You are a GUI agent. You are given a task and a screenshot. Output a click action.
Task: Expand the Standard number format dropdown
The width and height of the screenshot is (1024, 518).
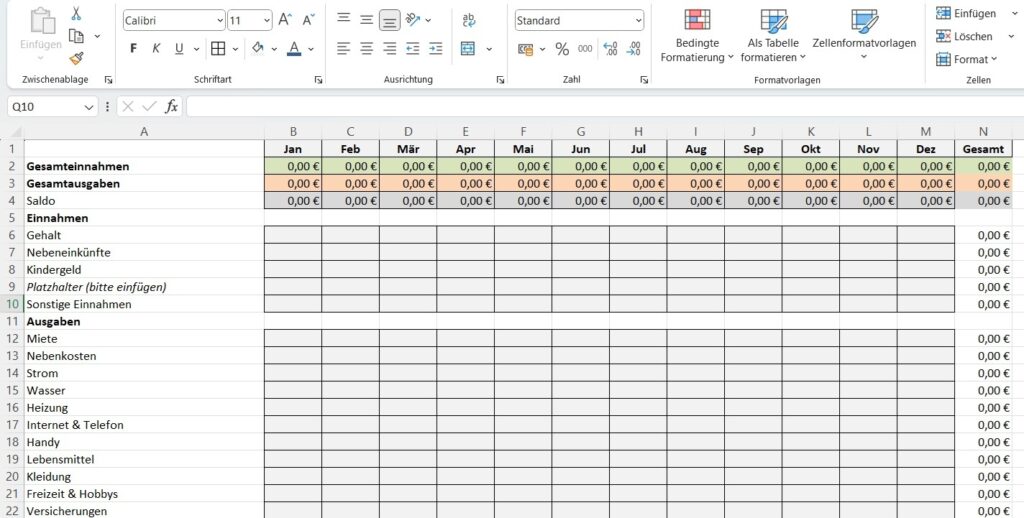pyautogui.click(x=638, y=21)
